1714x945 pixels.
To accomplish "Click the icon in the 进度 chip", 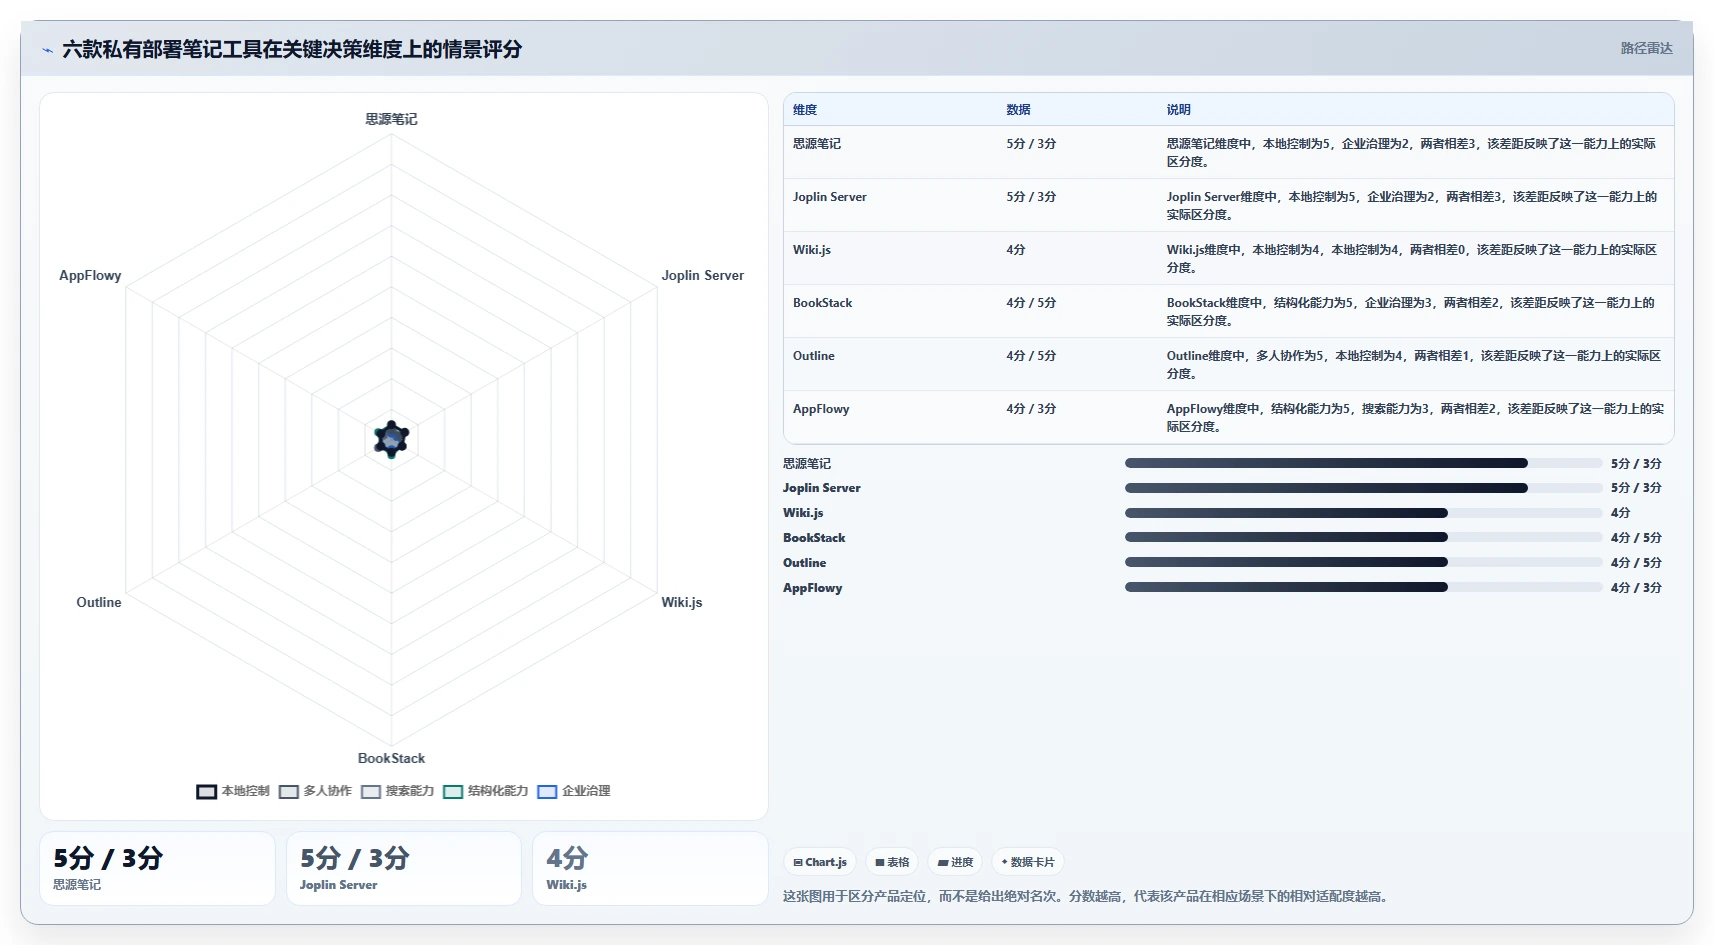I will (943, 862).
